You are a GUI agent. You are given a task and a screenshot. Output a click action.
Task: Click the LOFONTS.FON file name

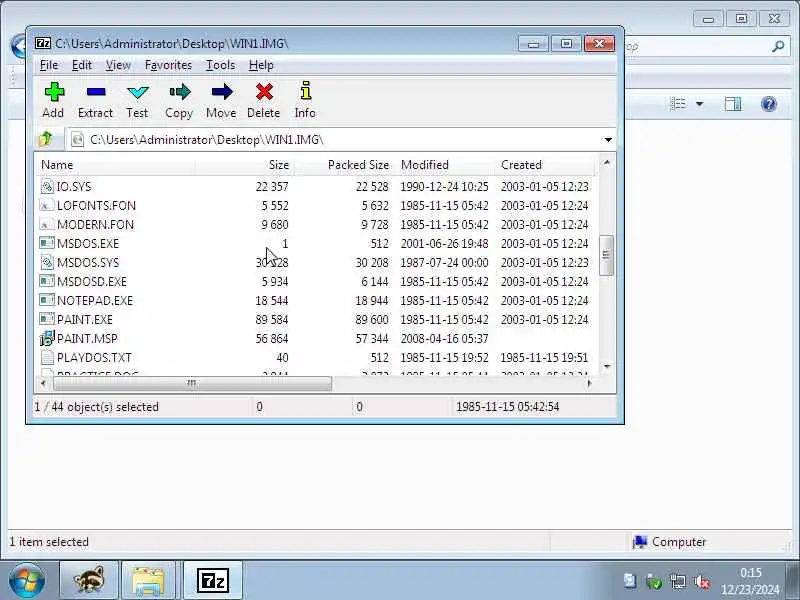click(x=96, y=206)
